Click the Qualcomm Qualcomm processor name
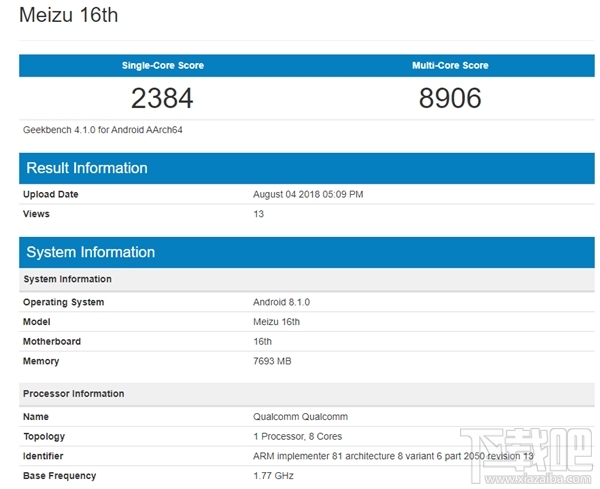600x489 pixels. tap(300, 417)
